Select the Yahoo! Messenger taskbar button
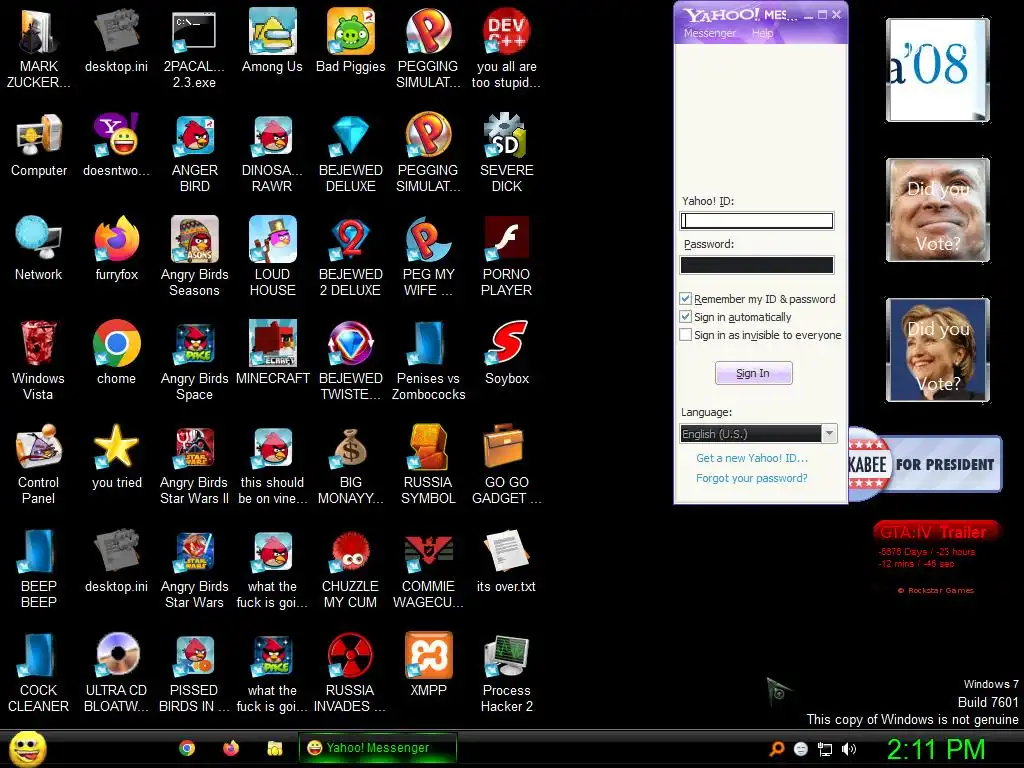The image size is (1024, 768). pos(377,748)
